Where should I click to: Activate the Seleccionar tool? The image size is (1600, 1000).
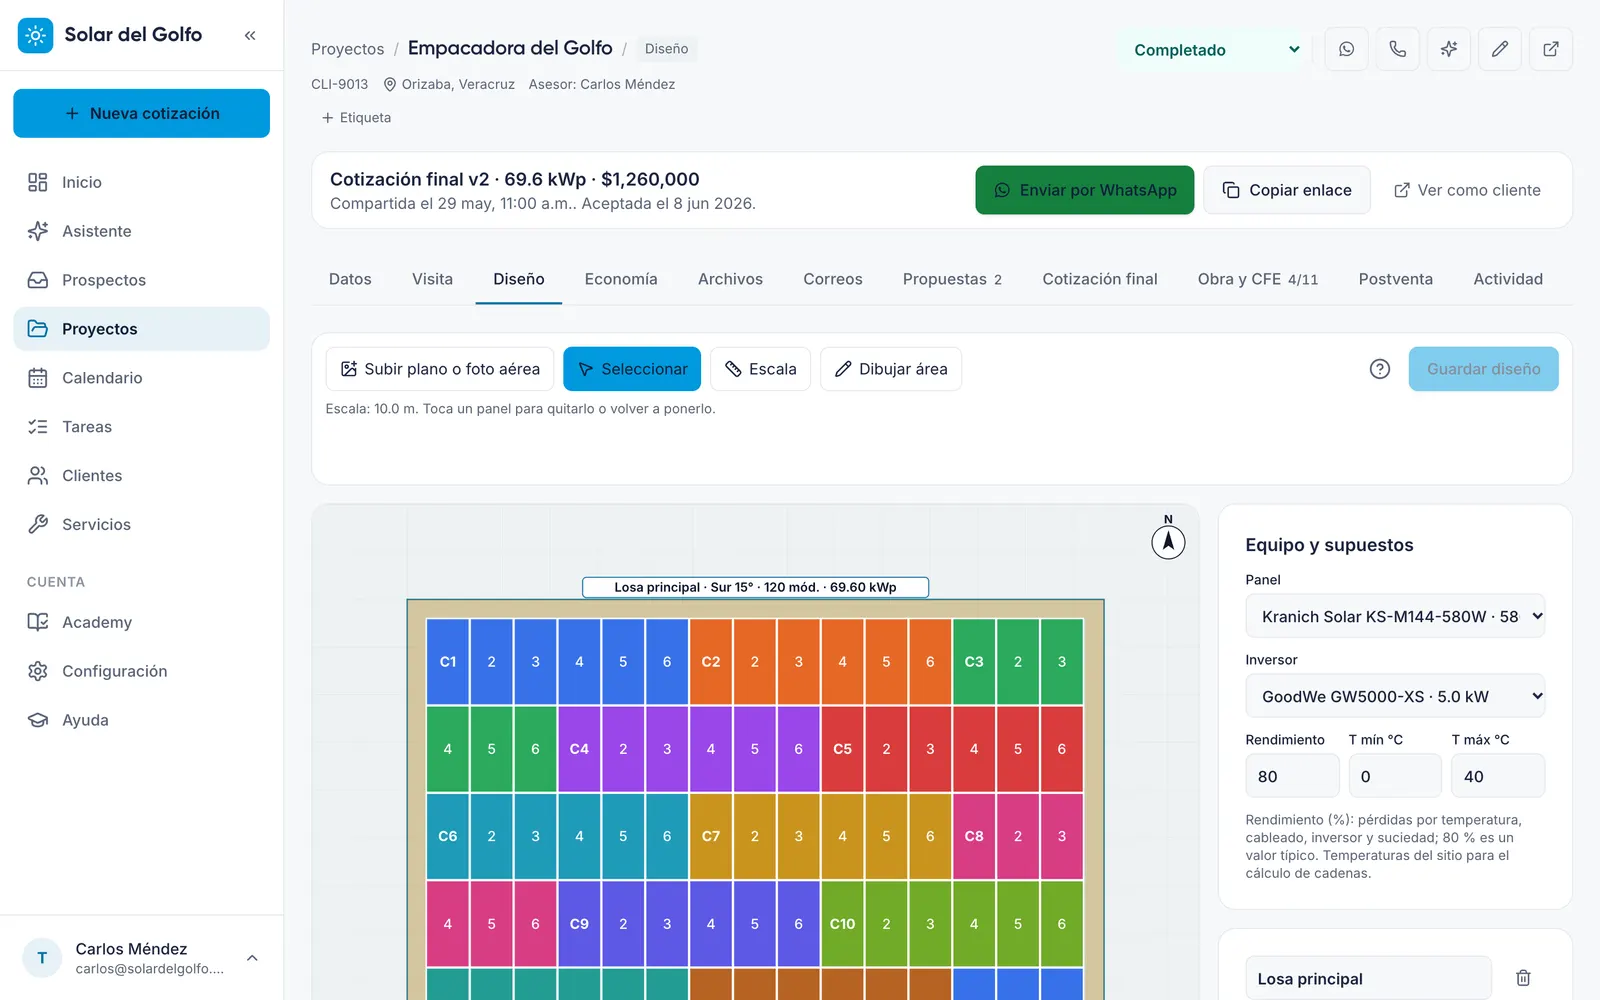pyautogui.click(x=632, y=369)
